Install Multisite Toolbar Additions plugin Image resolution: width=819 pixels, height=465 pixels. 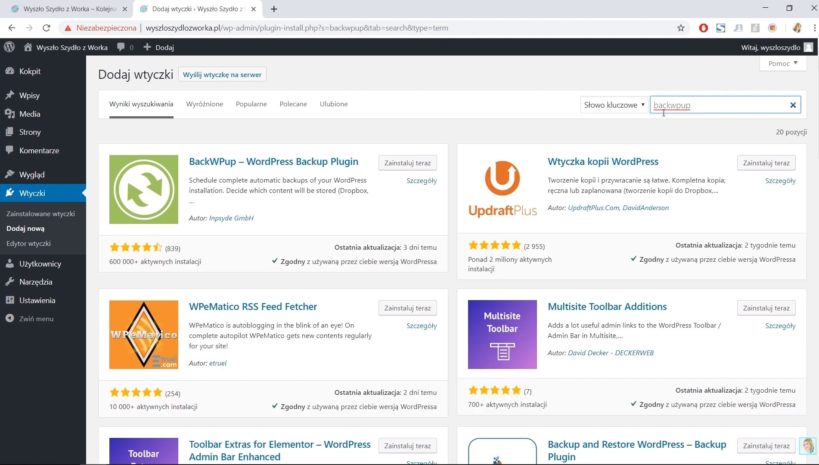[766, 308]
